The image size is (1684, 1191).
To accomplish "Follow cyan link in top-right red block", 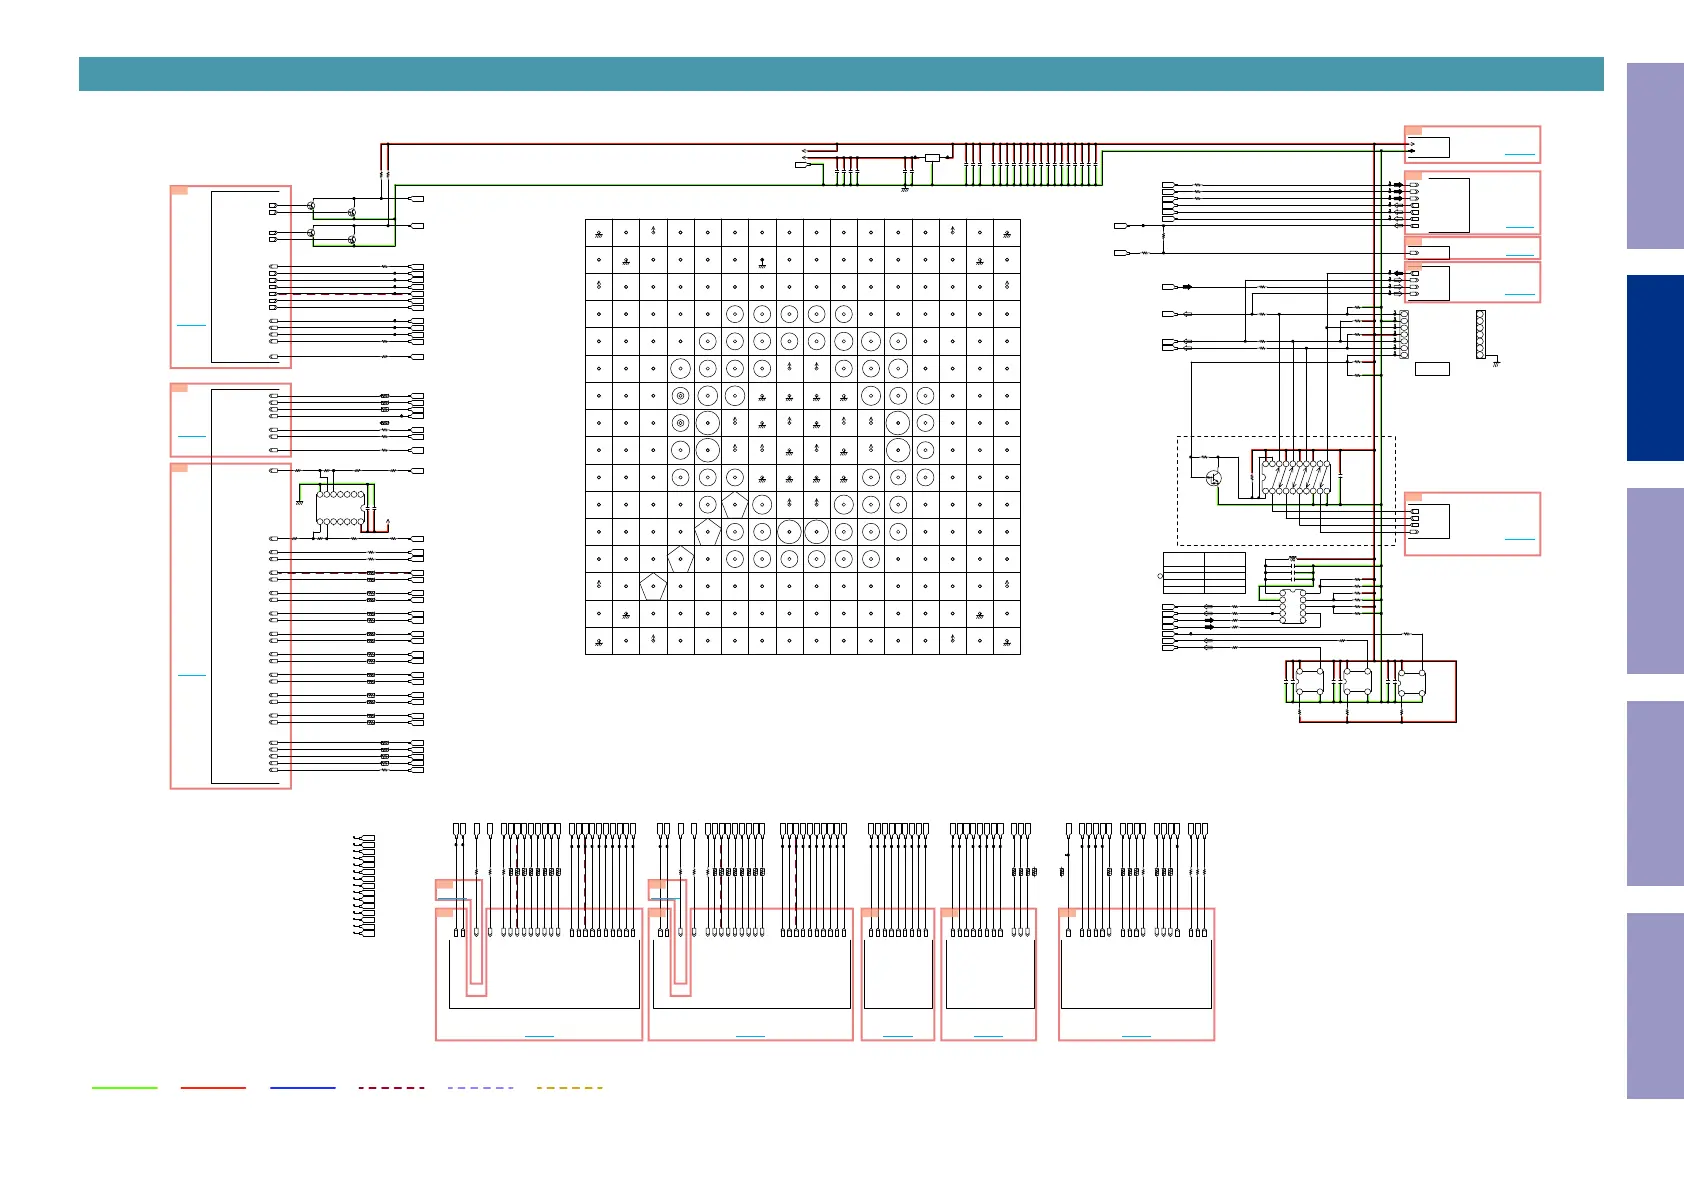I will 1519,155.
